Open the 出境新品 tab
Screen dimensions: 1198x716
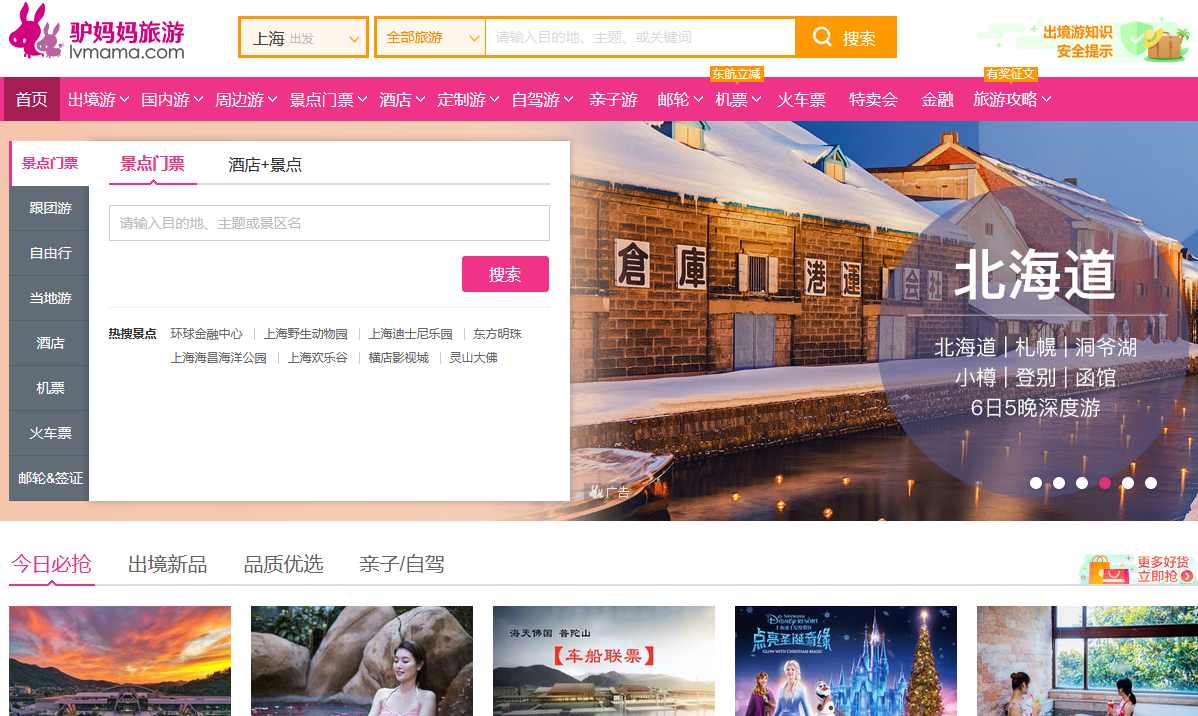[x=167, y=565]
